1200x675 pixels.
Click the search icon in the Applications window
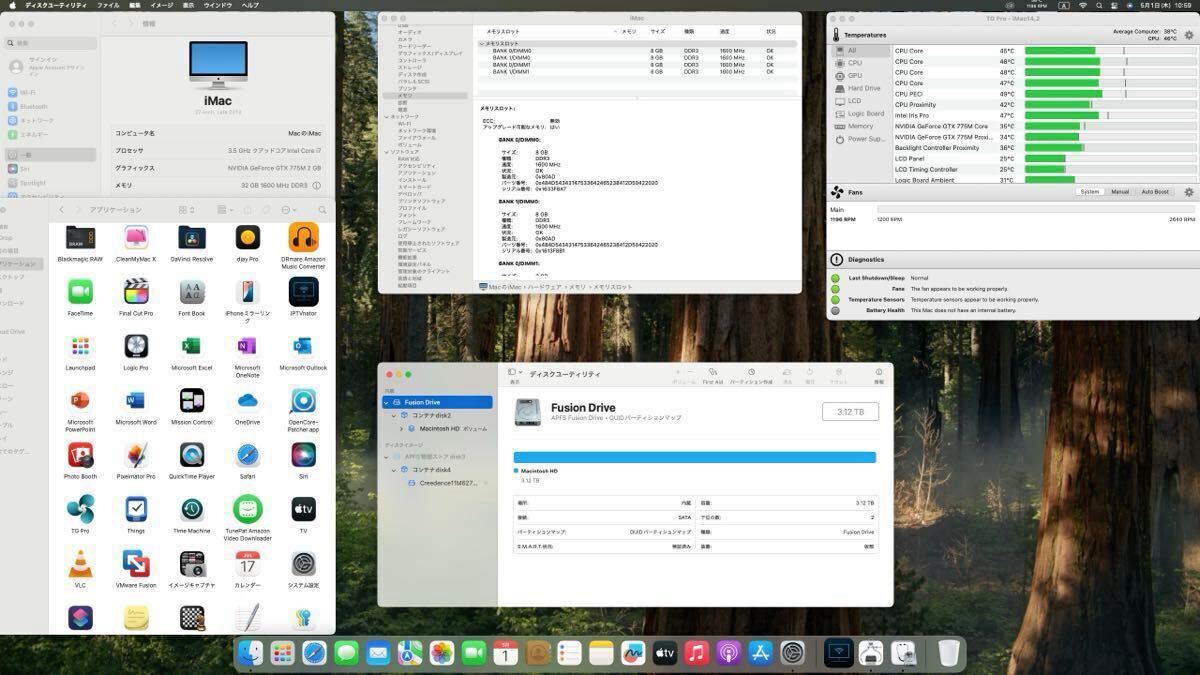pyautogui.click(x=322, y=210)
